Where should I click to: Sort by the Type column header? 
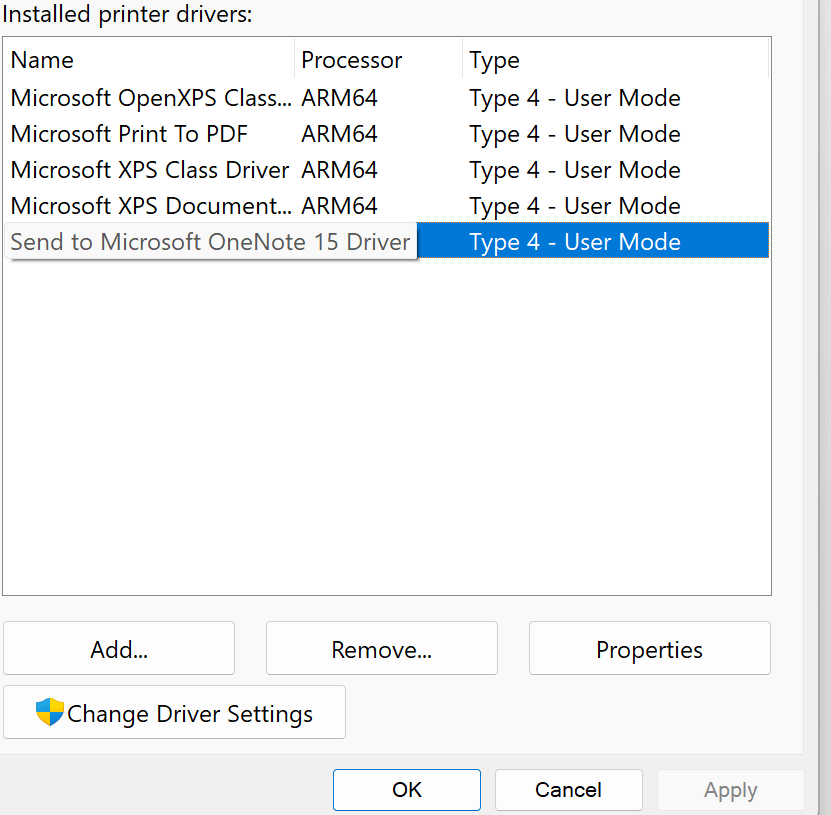615,60
